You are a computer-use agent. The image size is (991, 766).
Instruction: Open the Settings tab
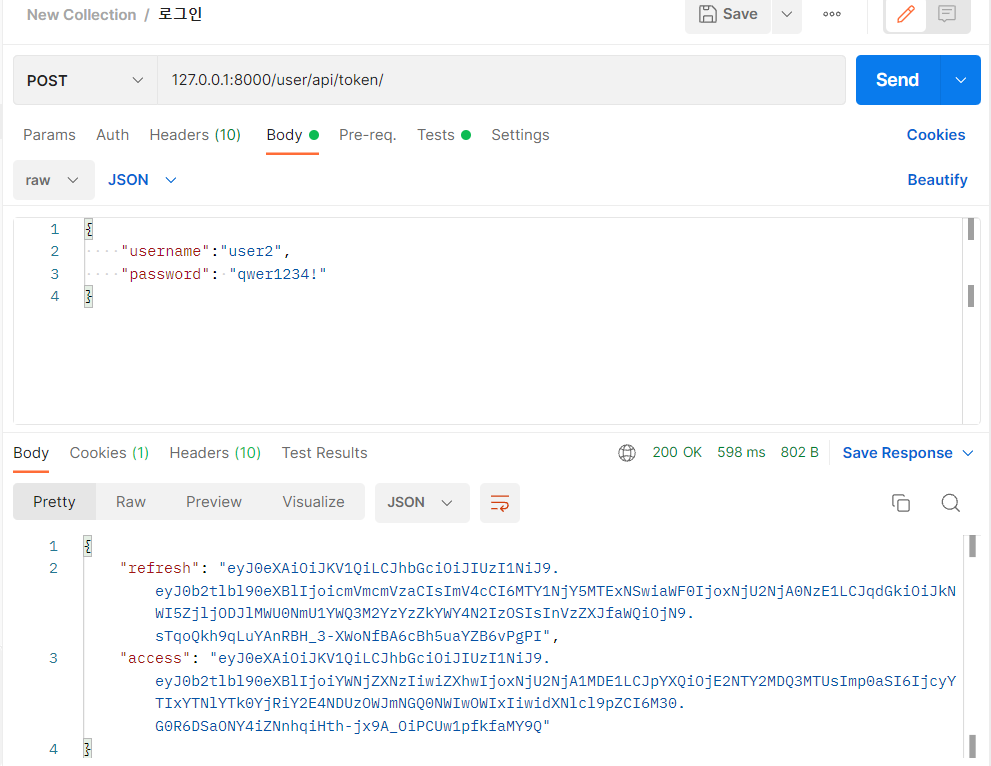coord(520,135)
